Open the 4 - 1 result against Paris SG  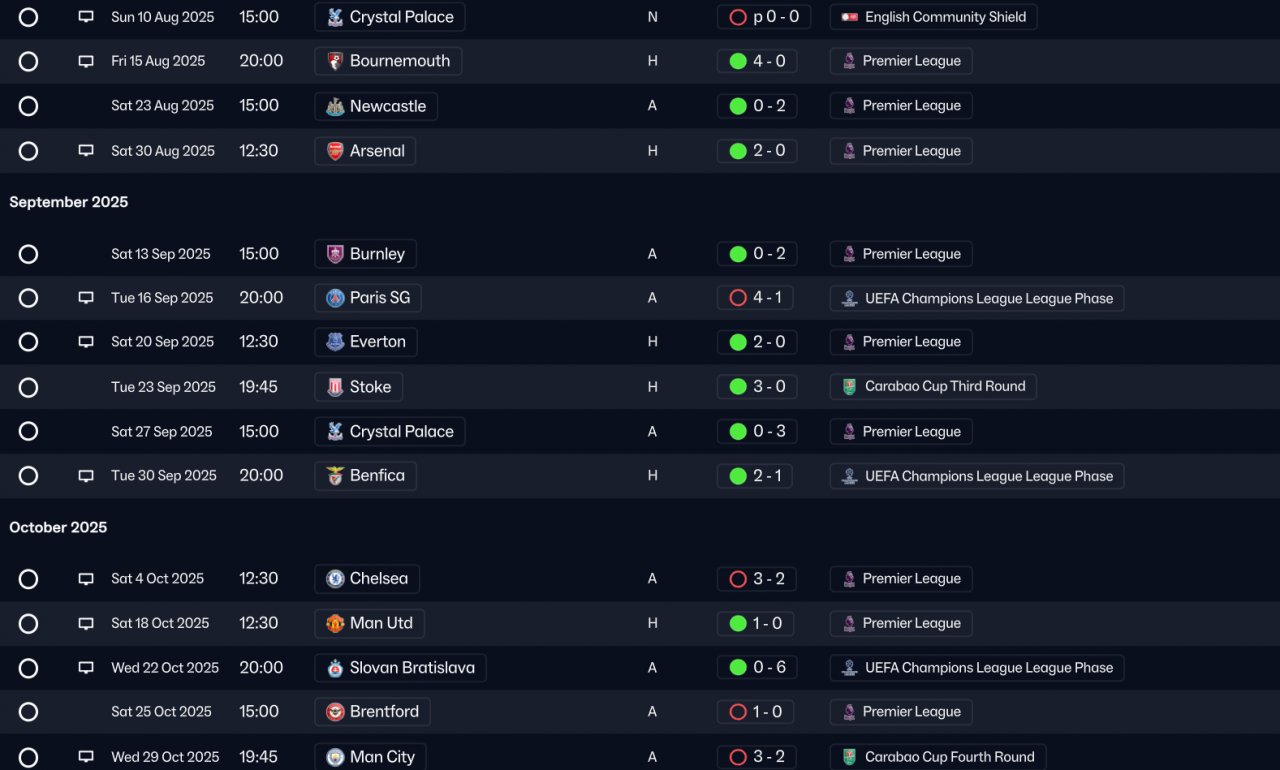point(756,298)
